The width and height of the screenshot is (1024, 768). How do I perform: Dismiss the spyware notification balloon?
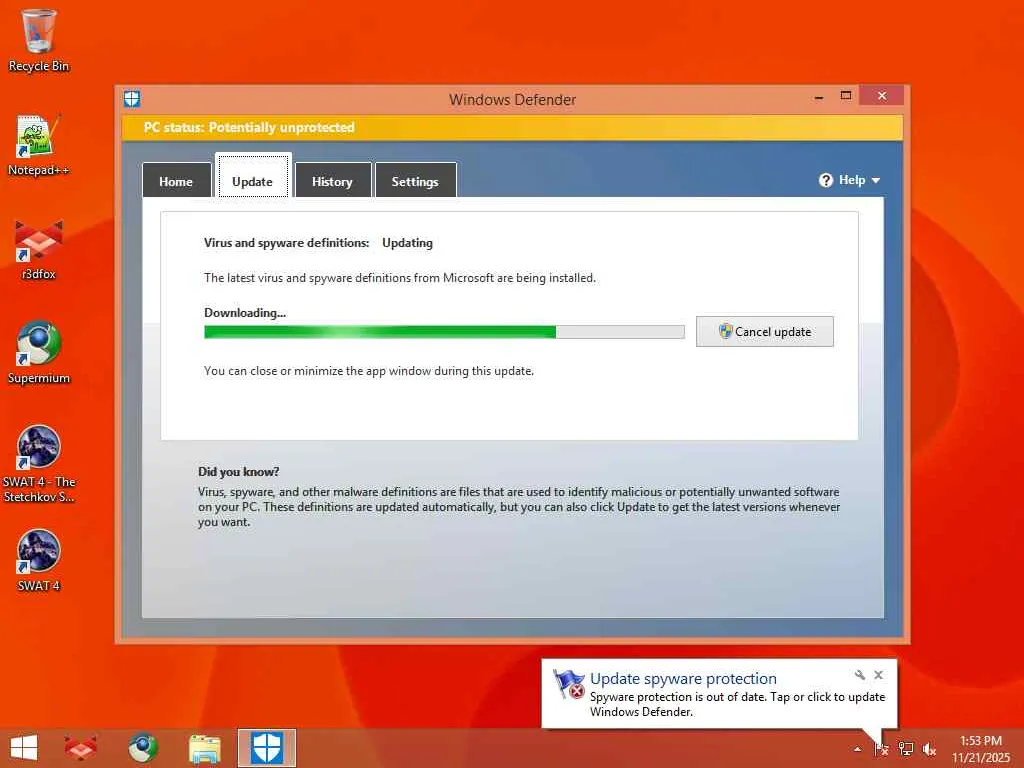point(878,675)
